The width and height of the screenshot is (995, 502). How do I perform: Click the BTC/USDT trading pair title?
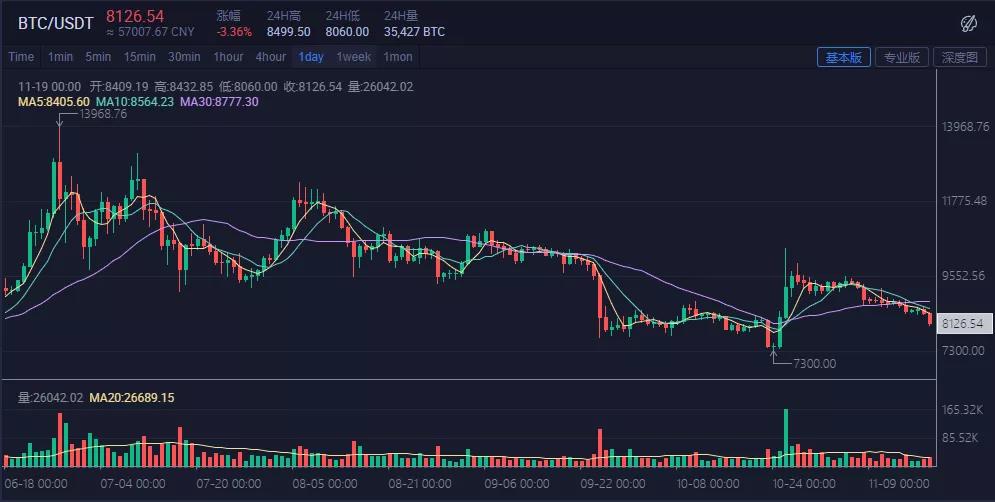pyautogui.click(x=55, y=18)
